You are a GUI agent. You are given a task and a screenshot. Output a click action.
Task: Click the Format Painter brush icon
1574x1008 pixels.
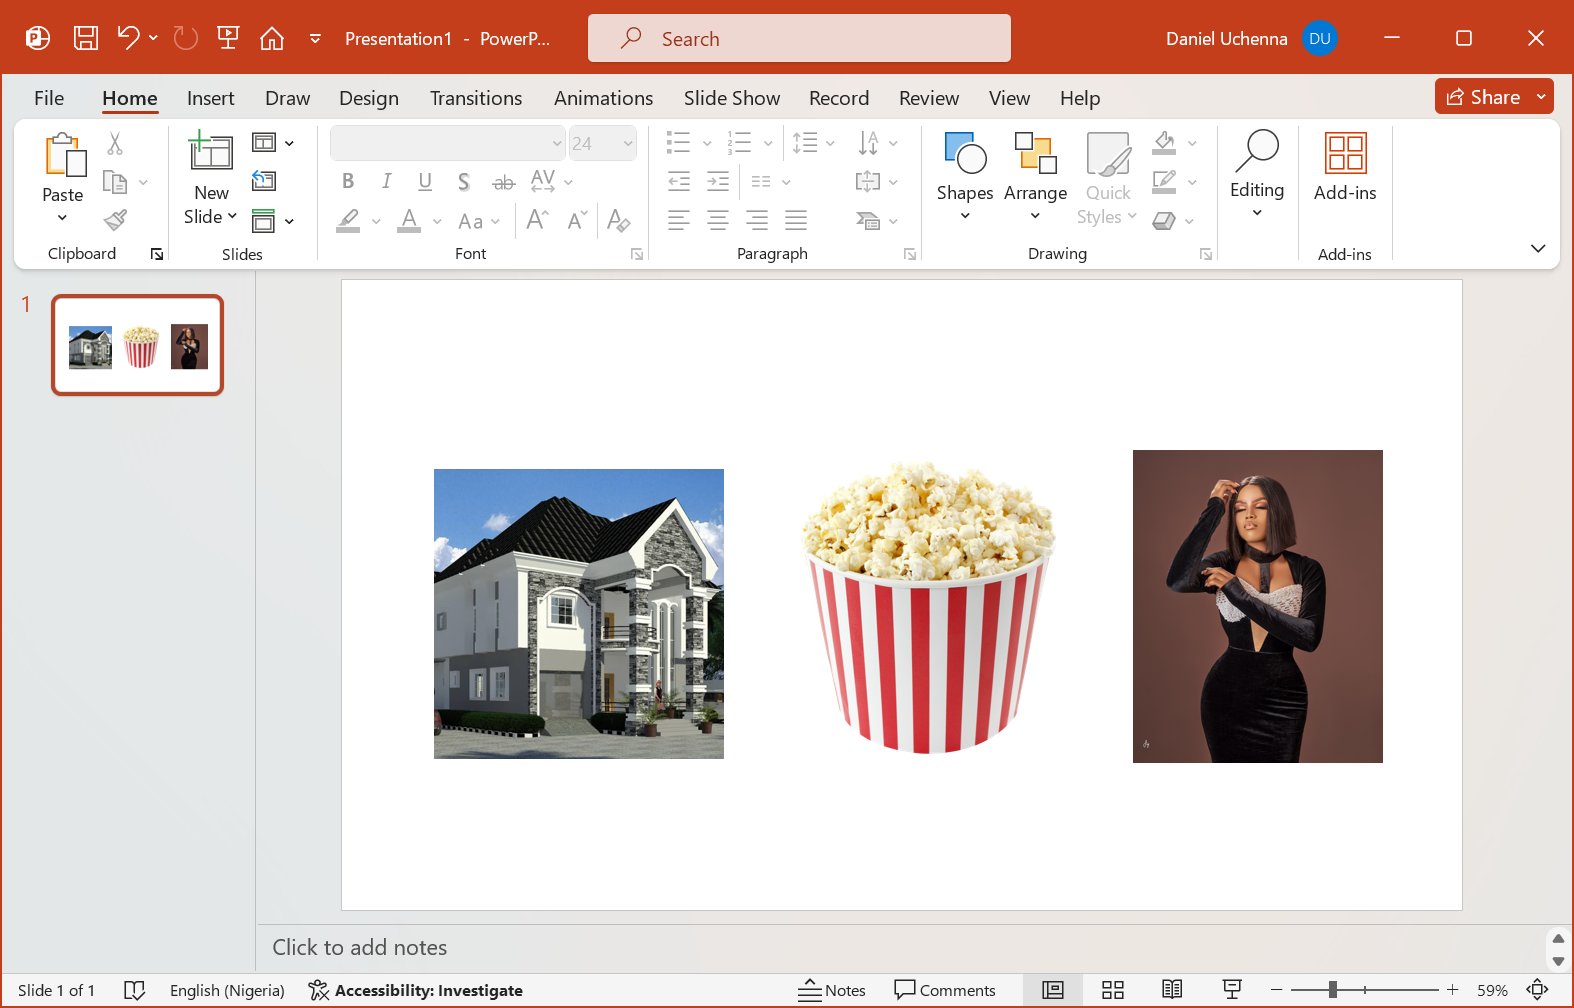coord(116,220)
